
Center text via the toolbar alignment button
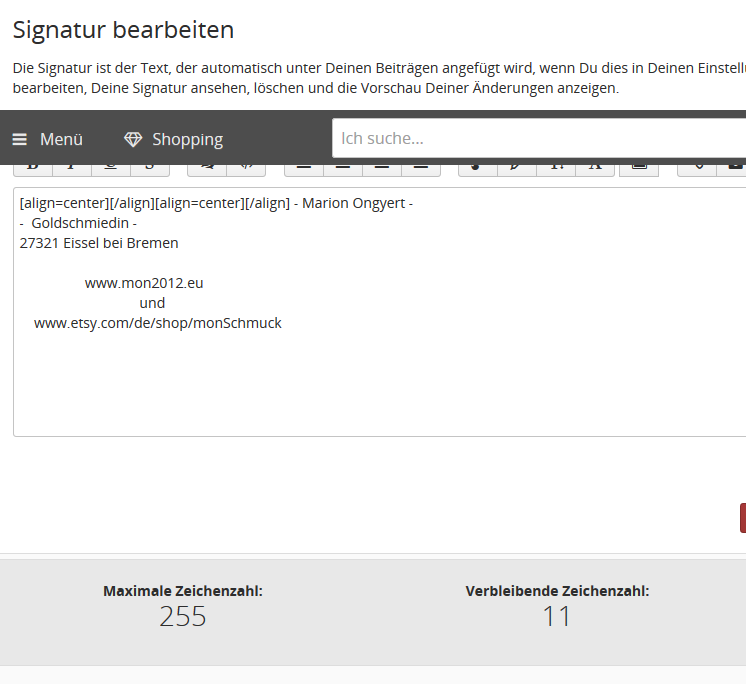(x=343, y=166)
